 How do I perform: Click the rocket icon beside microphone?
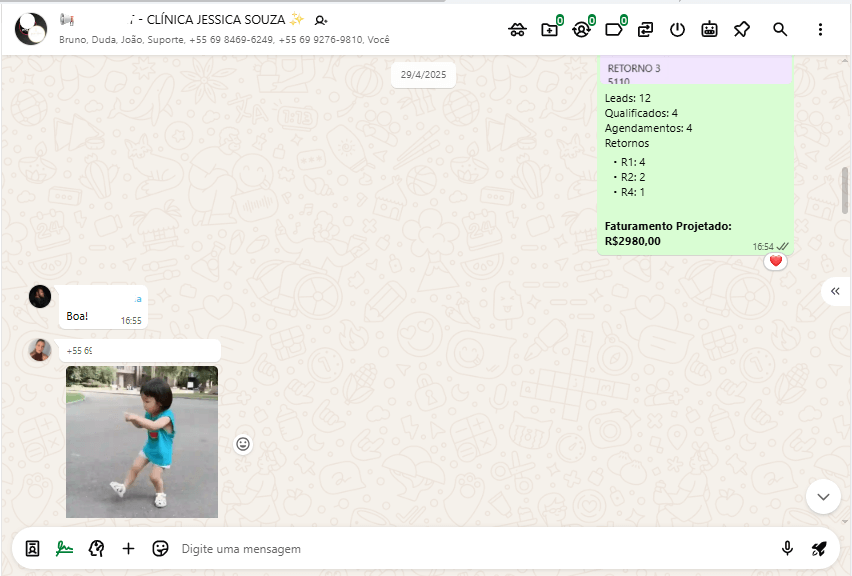click(819, 548)
